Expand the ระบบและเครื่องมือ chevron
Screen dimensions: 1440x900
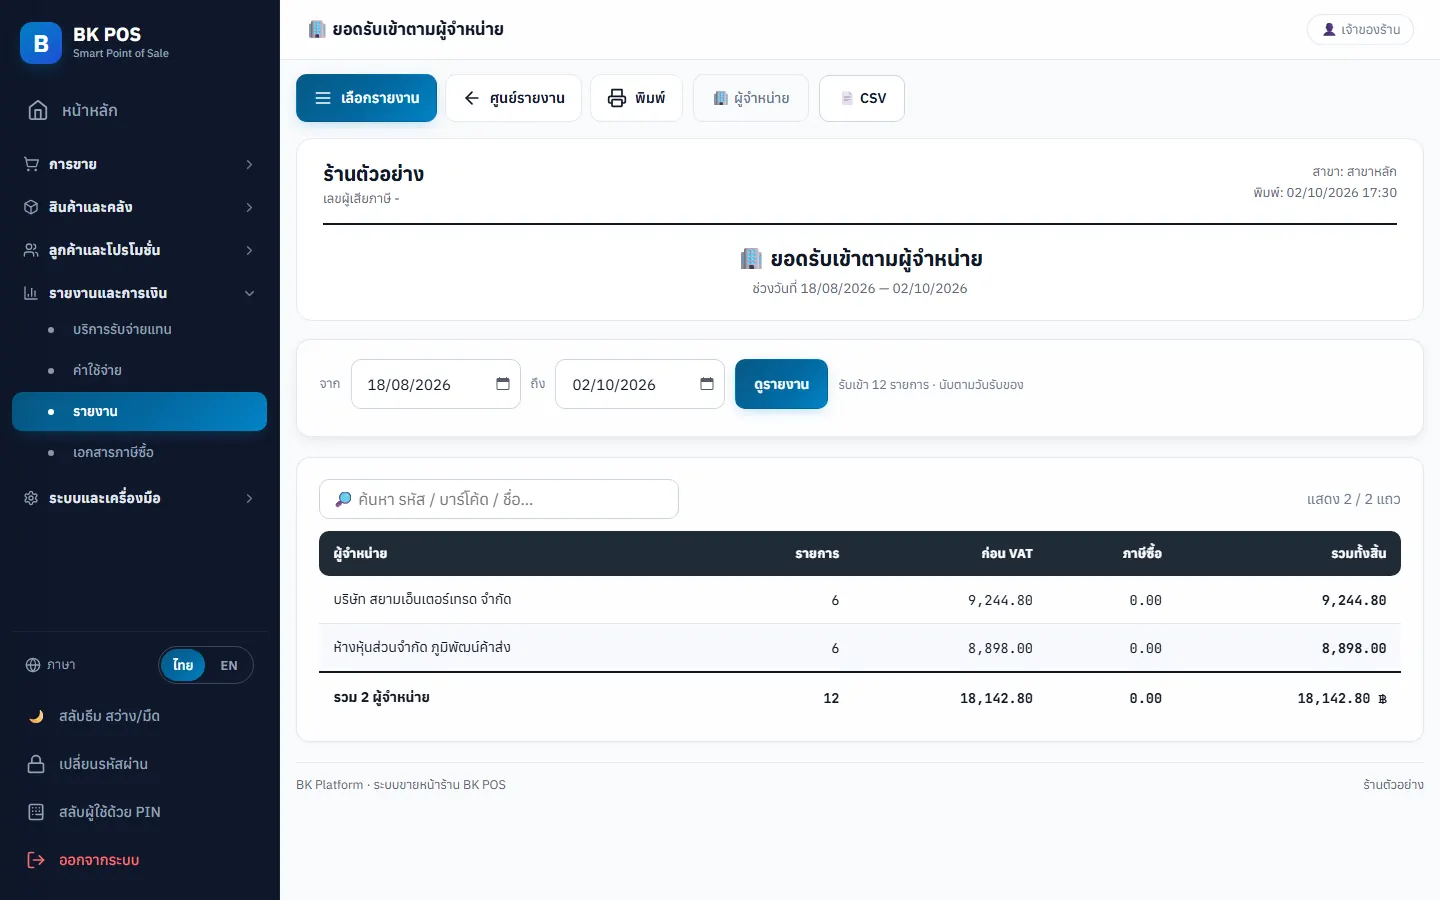249,498
